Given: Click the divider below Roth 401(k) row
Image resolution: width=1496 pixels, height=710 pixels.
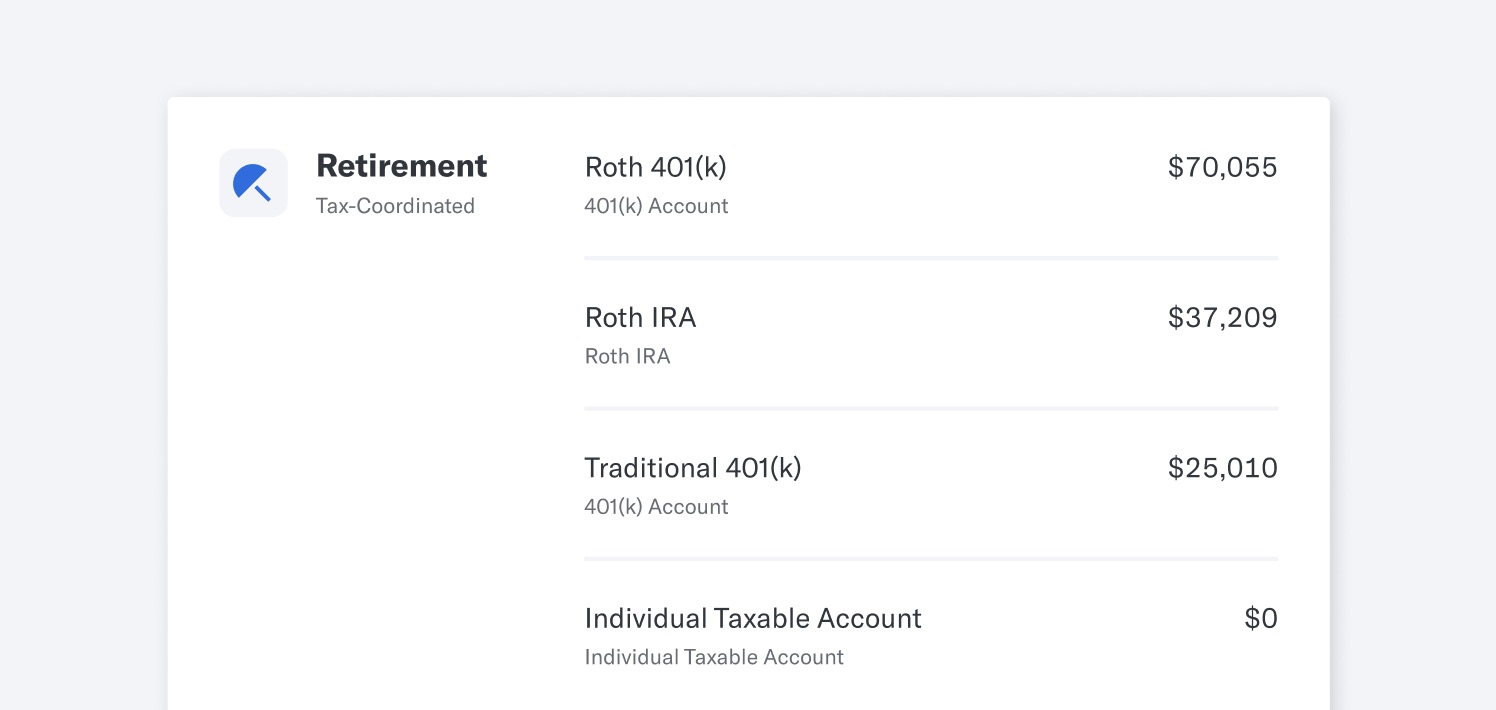Looking at the screenshot, I should point(931,258).
